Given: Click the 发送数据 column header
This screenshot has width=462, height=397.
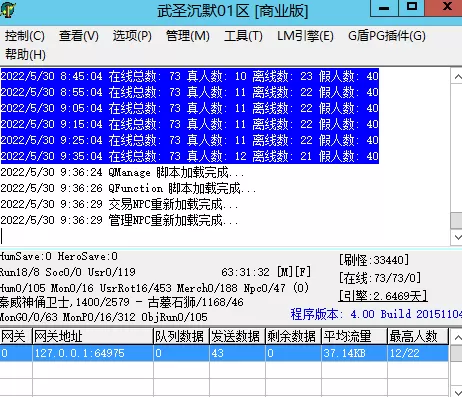Looking at the screenshot, I should tap(237, 336).
